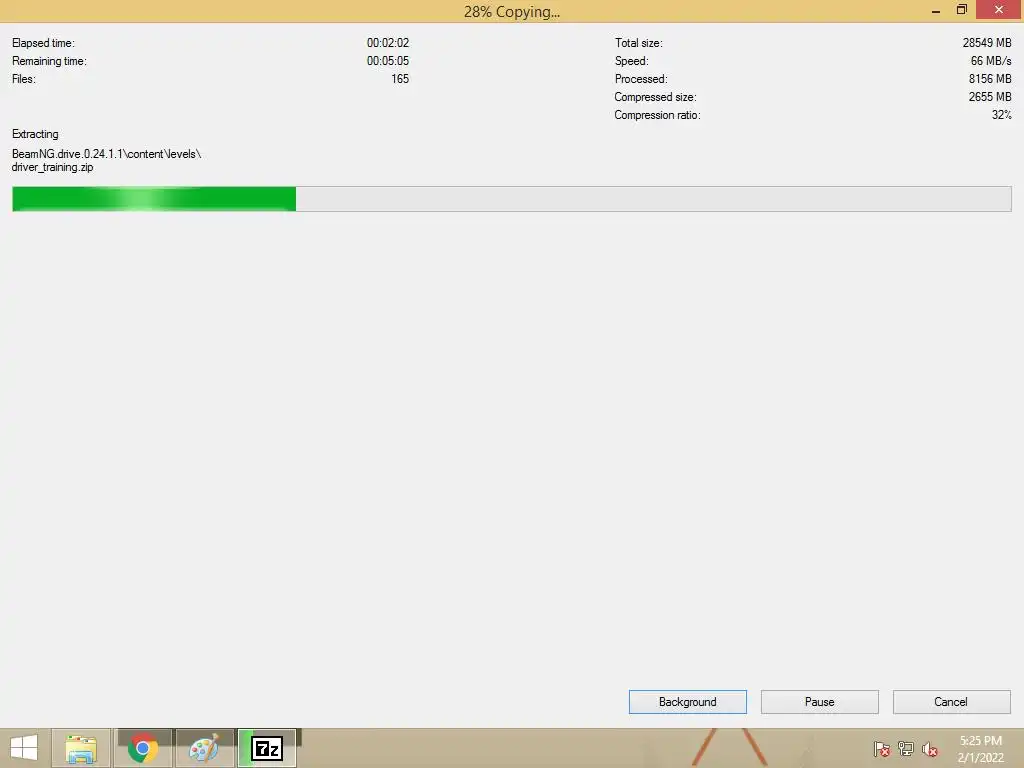Open the clock showing 5:25 PM
1024x768 pixels.
[x=981, y=741]
